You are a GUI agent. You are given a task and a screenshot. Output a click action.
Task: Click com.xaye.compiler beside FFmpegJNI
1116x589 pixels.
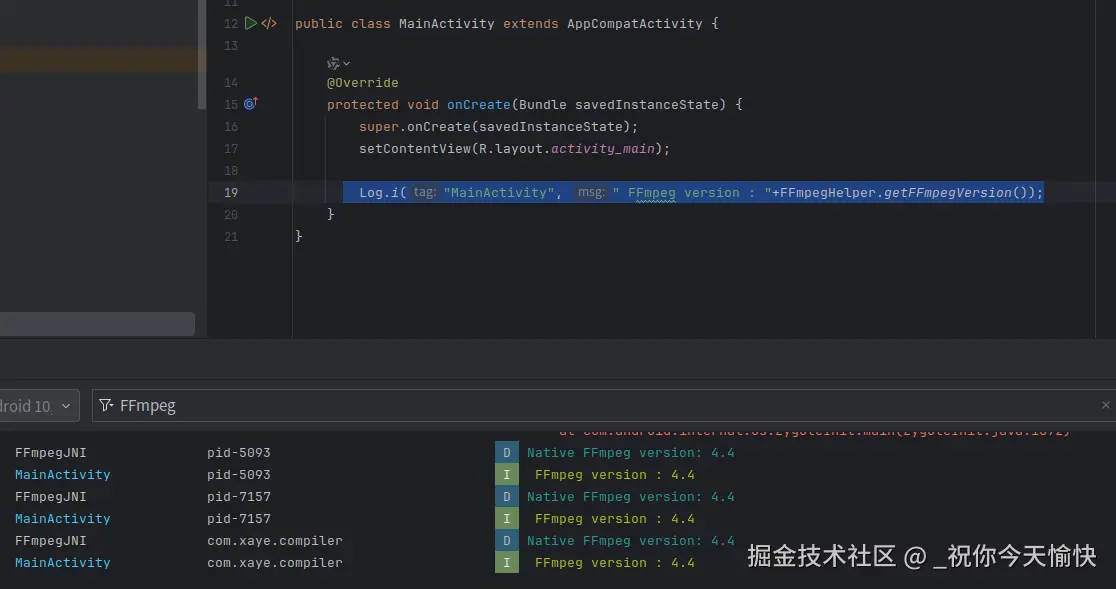click(275, 541)
